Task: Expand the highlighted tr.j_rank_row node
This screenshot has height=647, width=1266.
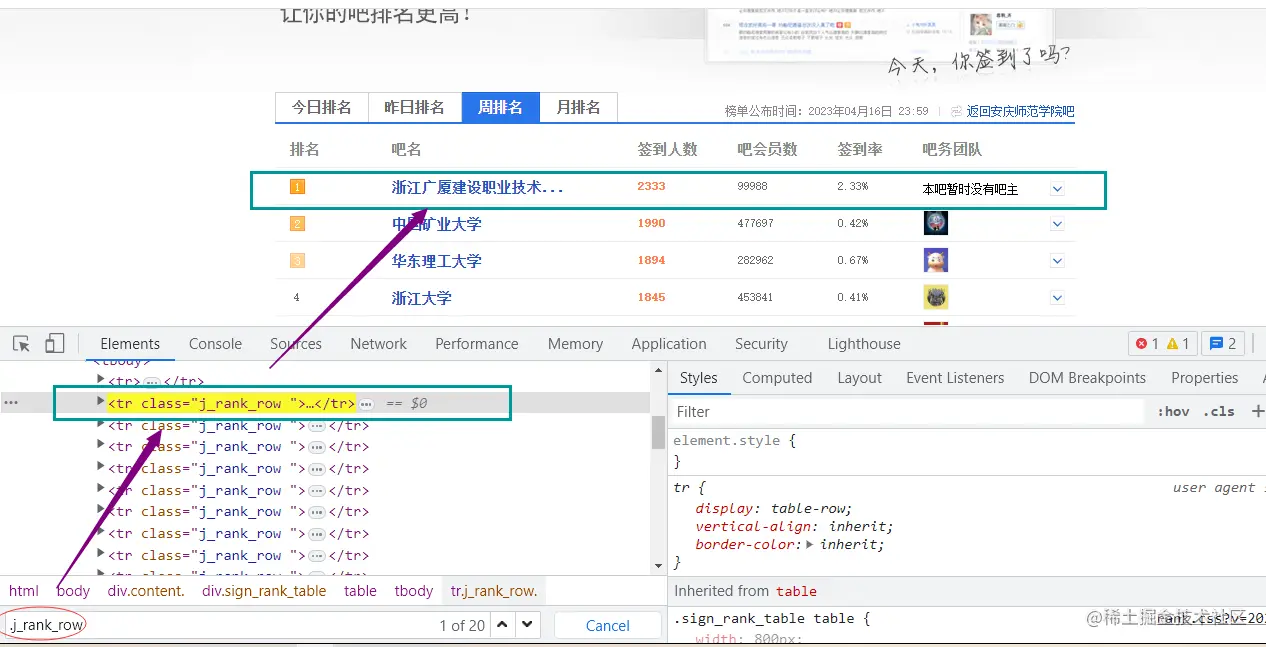Action: (x=99, y=403)
